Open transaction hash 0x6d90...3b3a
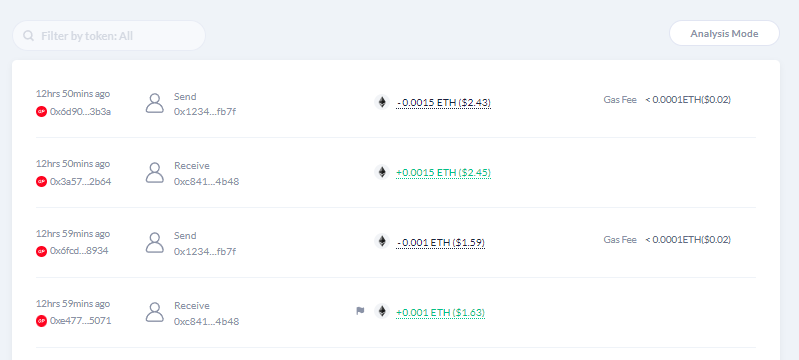This screenshot has height=360, width=799. click(81, 112)
